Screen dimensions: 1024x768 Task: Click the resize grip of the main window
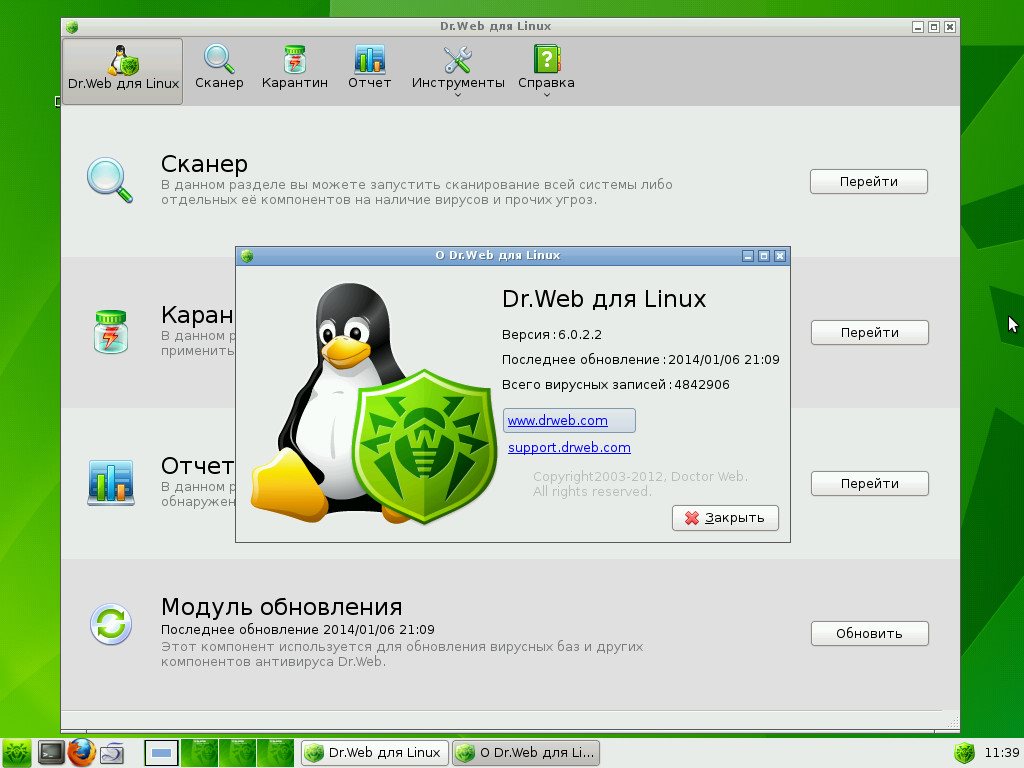pyautogui.click(x=953, y=722)
